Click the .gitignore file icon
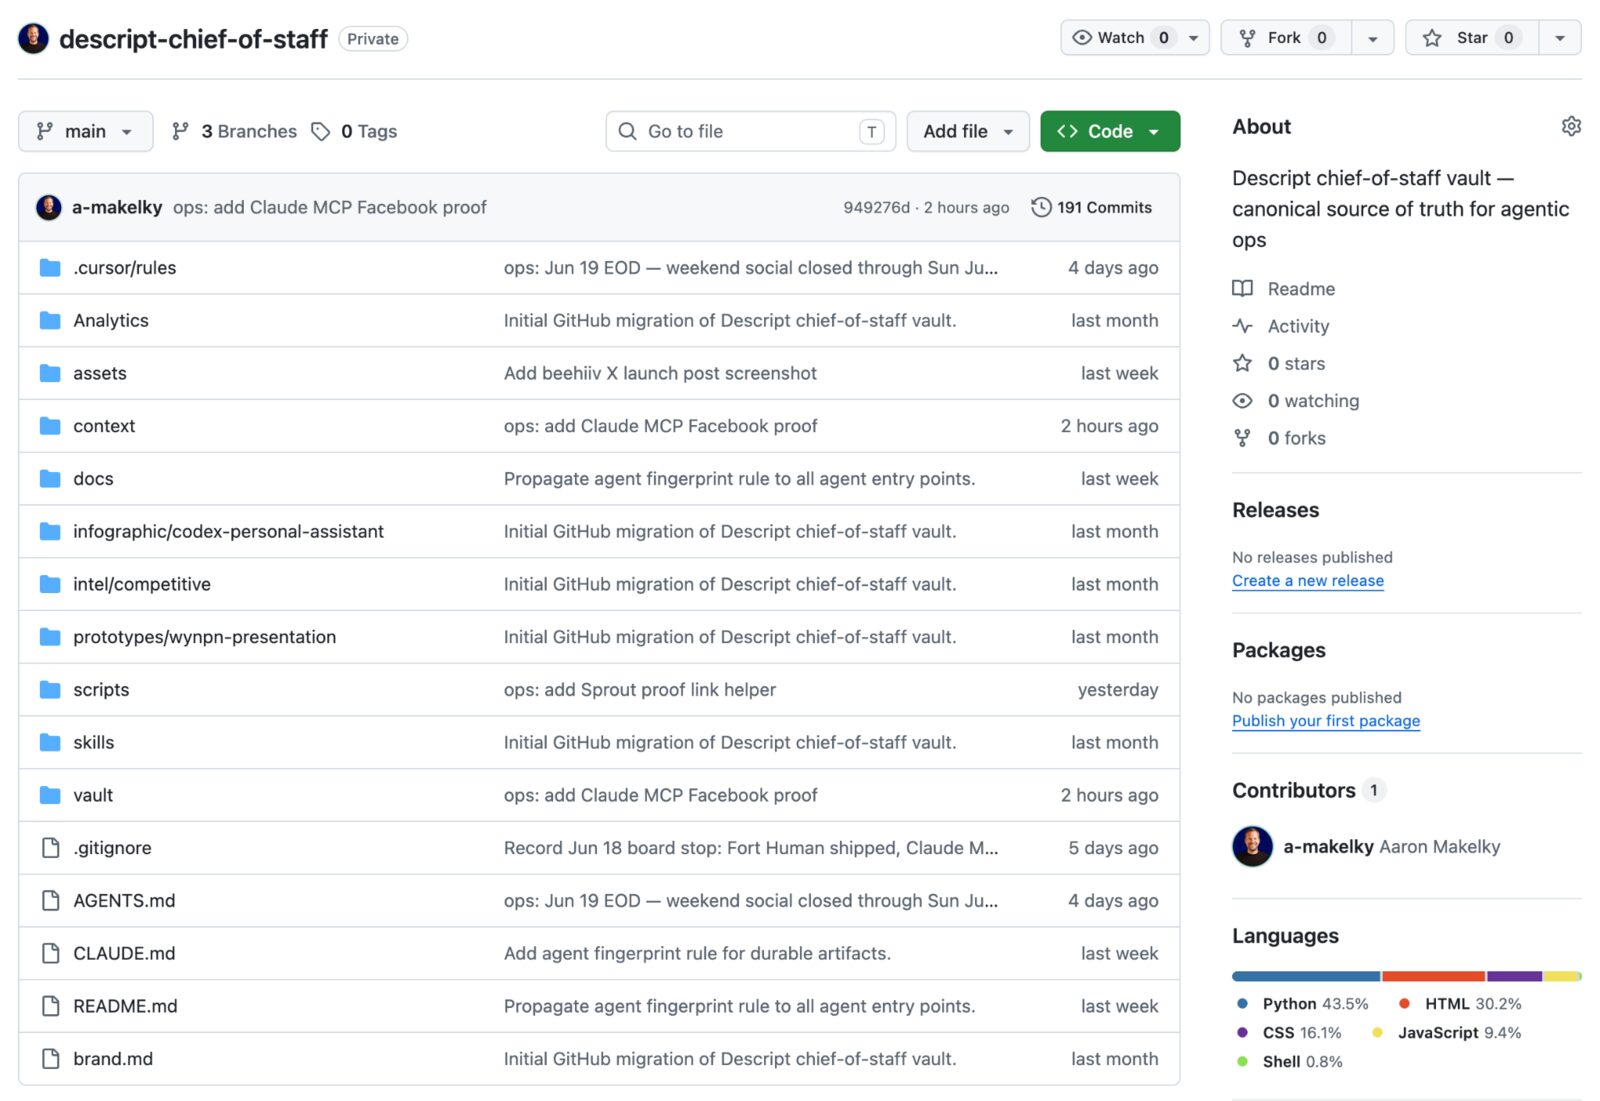 point(50,848)
